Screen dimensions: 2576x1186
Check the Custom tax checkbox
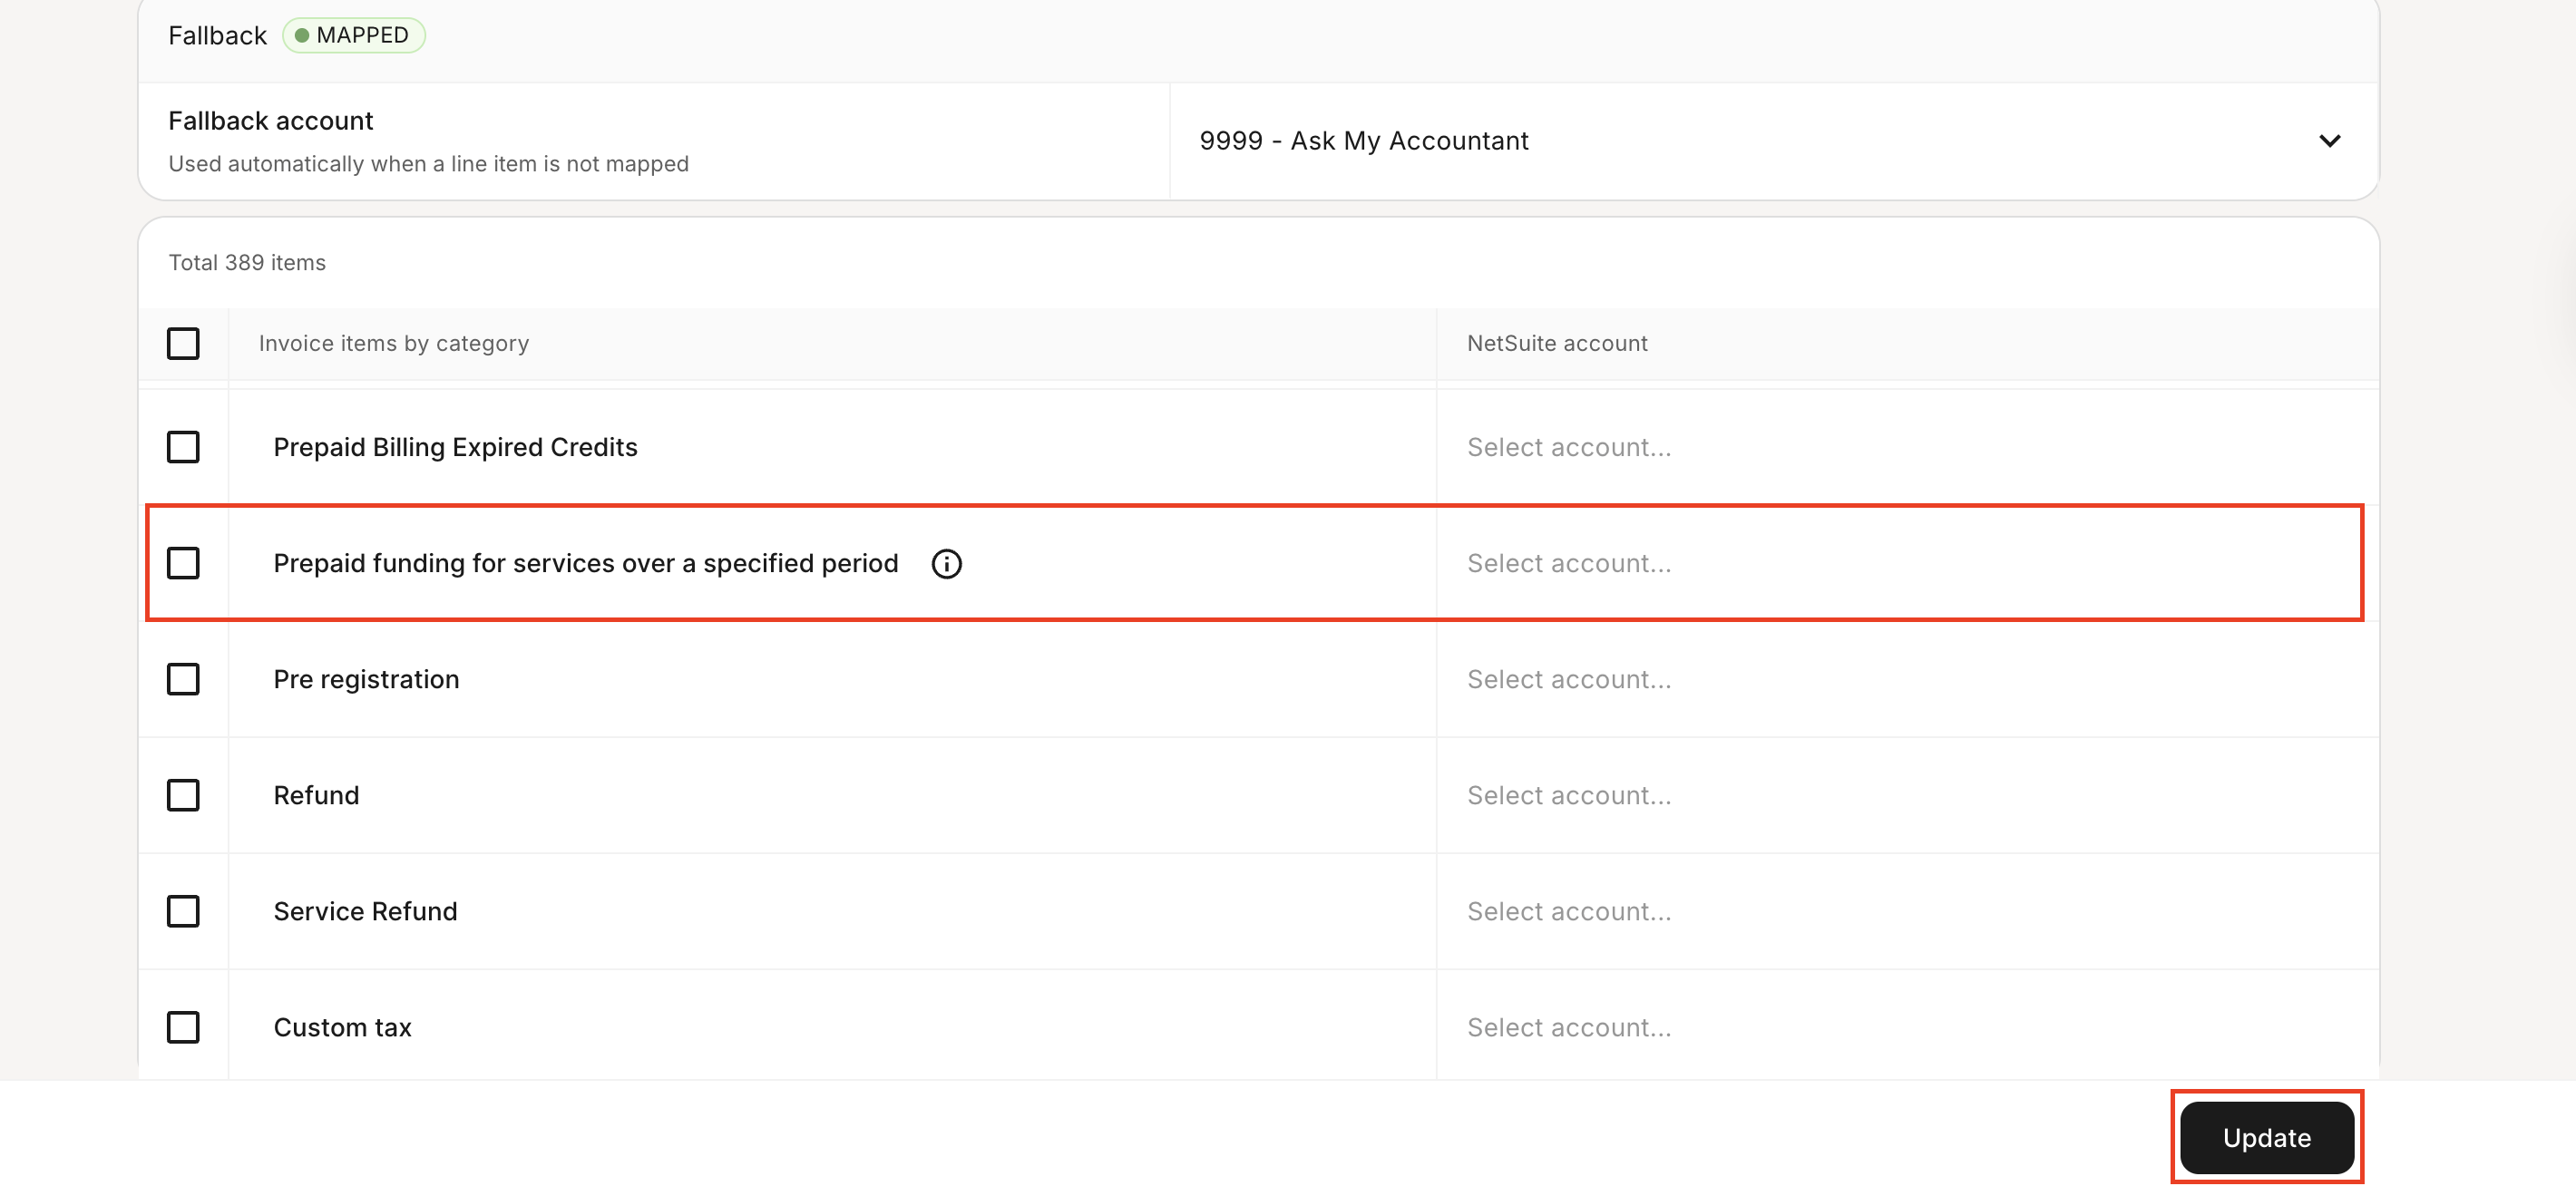click(183, 1027)
